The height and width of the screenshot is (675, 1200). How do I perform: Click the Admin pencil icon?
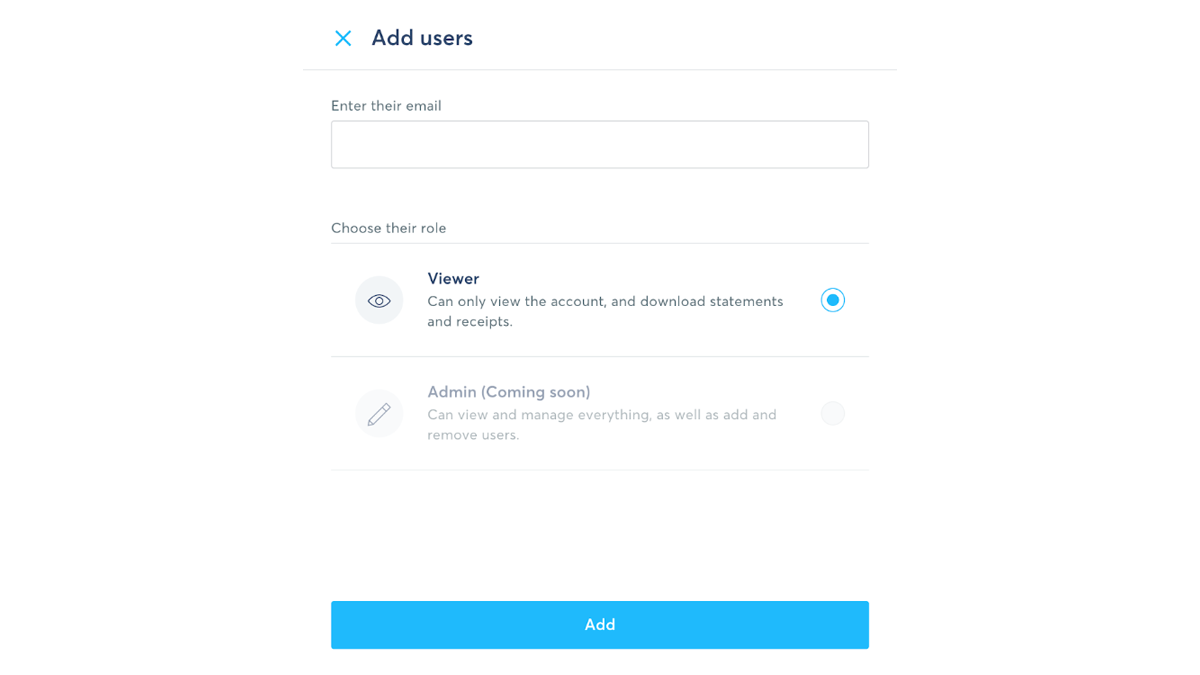coord(379,414)
